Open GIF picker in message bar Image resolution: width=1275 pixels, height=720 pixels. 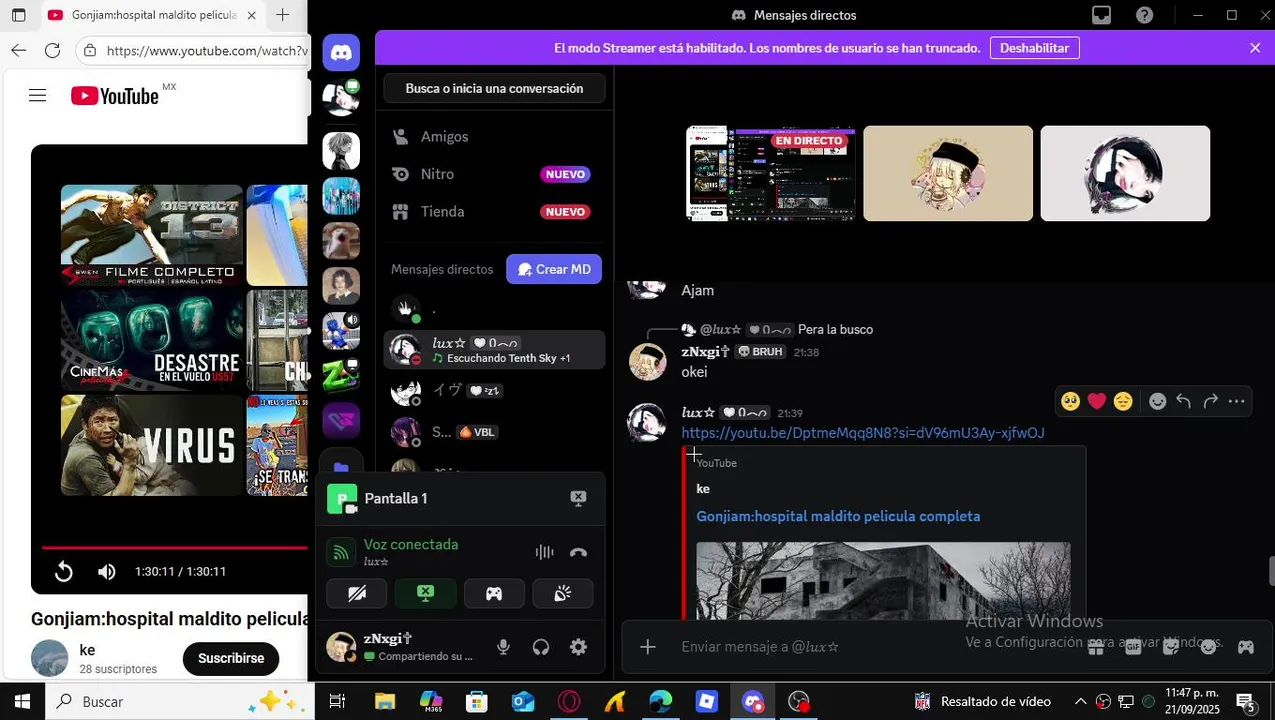(1133, 647)
